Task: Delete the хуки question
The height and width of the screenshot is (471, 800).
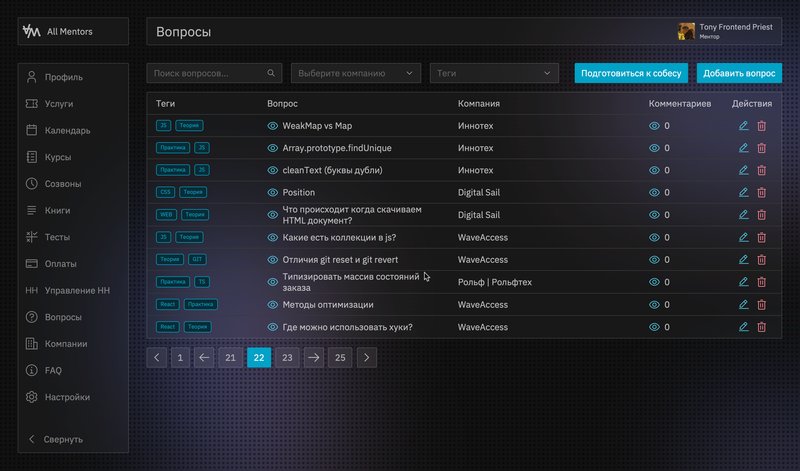Action: (761, 327)
